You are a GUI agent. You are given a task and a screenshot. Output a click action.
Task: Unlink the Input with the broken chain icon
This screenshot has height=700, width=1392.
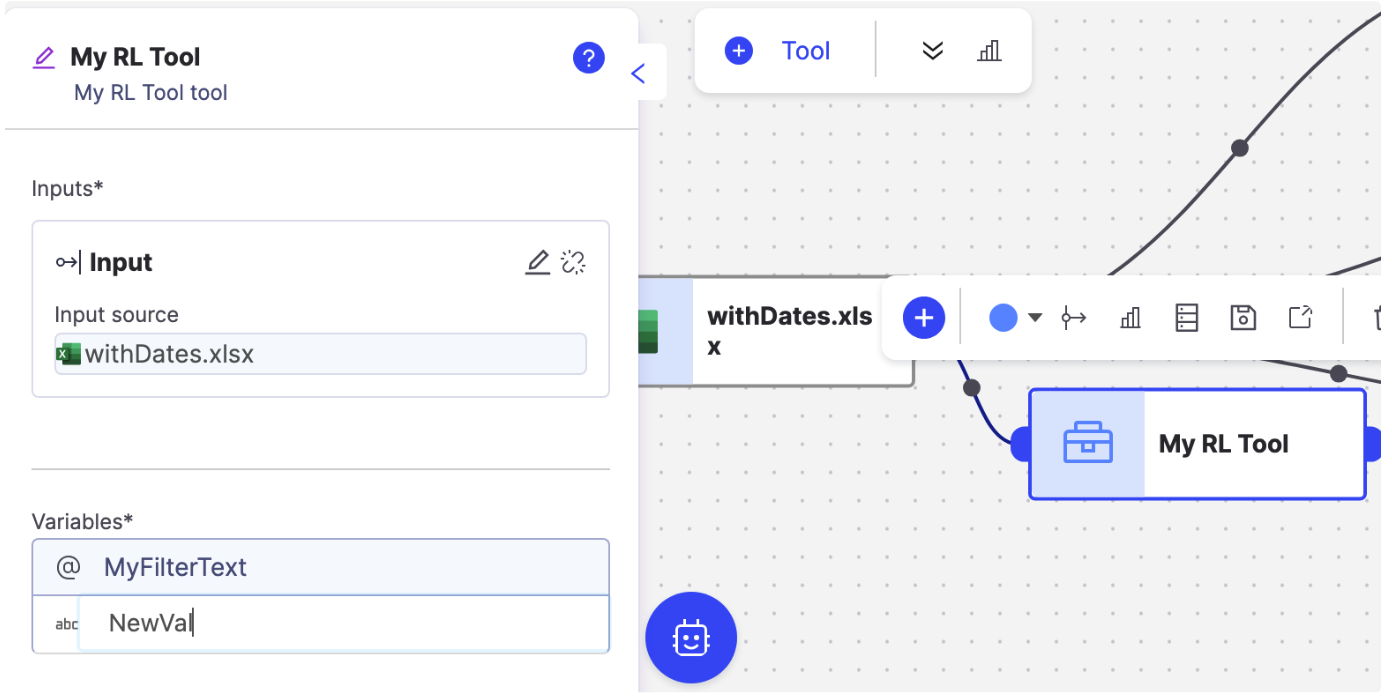(x=573, y=262)
